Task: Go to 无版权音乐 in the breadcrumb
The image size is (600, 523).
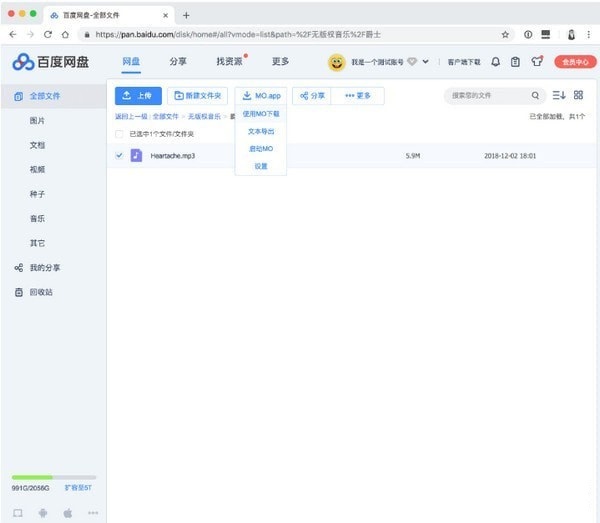Action: coord(204,116)
